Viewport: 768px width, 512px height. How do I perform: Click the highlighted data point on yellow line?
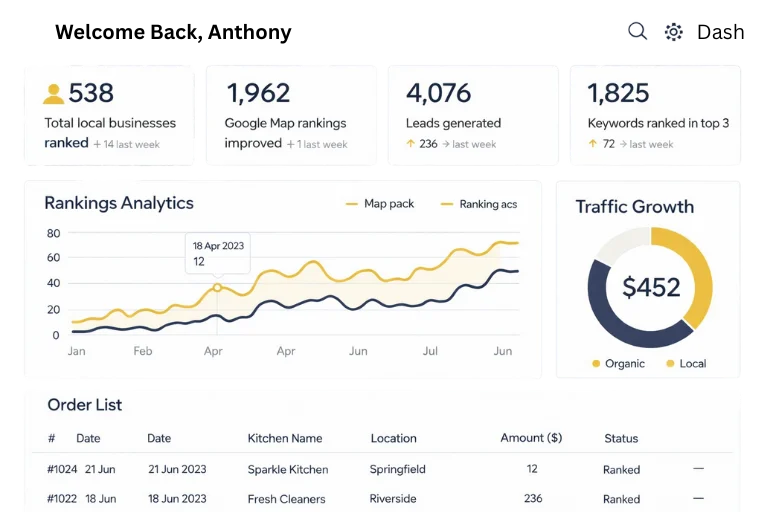217,288
